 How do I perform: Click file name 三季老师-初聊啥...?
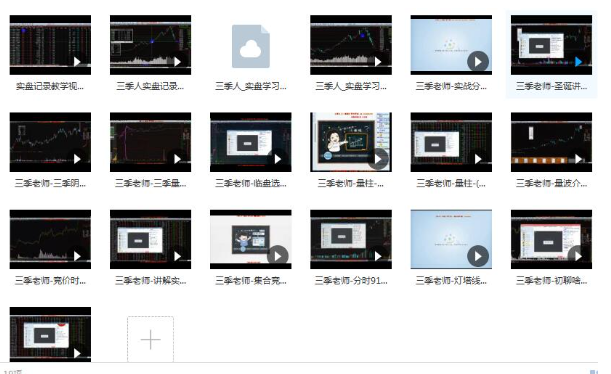pos(551,280)
